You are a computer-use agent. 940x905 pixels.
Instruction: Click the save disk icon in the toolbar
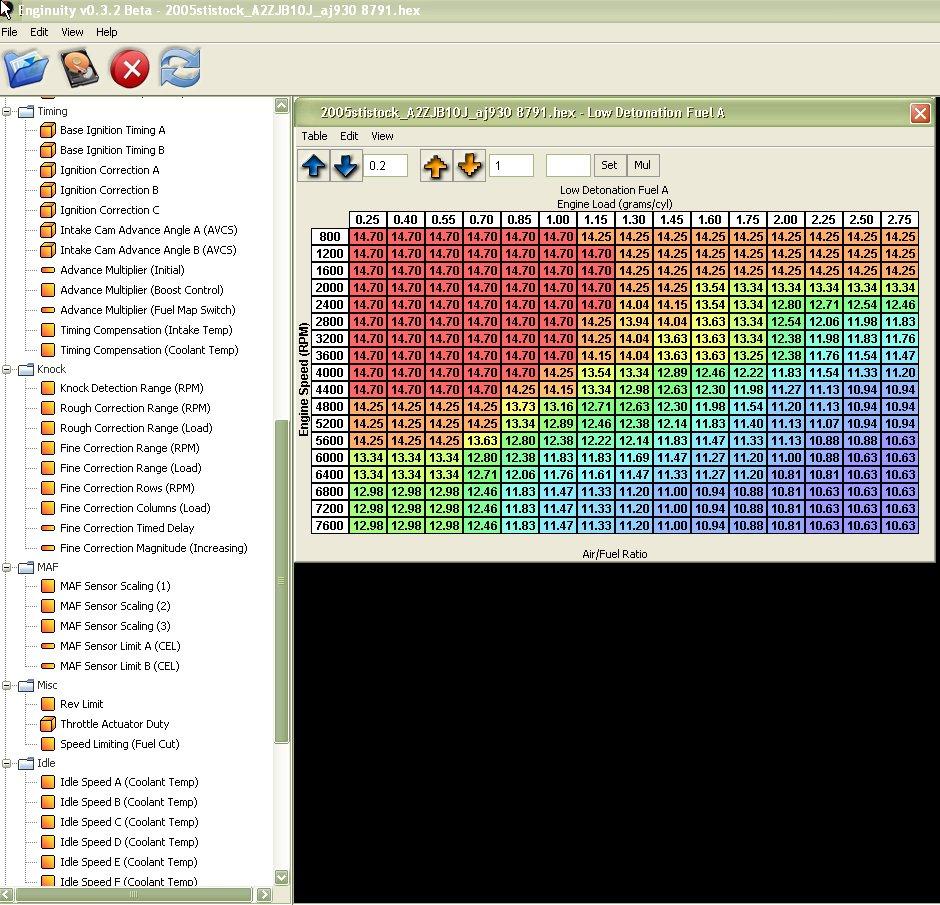(x=79, y=69)
